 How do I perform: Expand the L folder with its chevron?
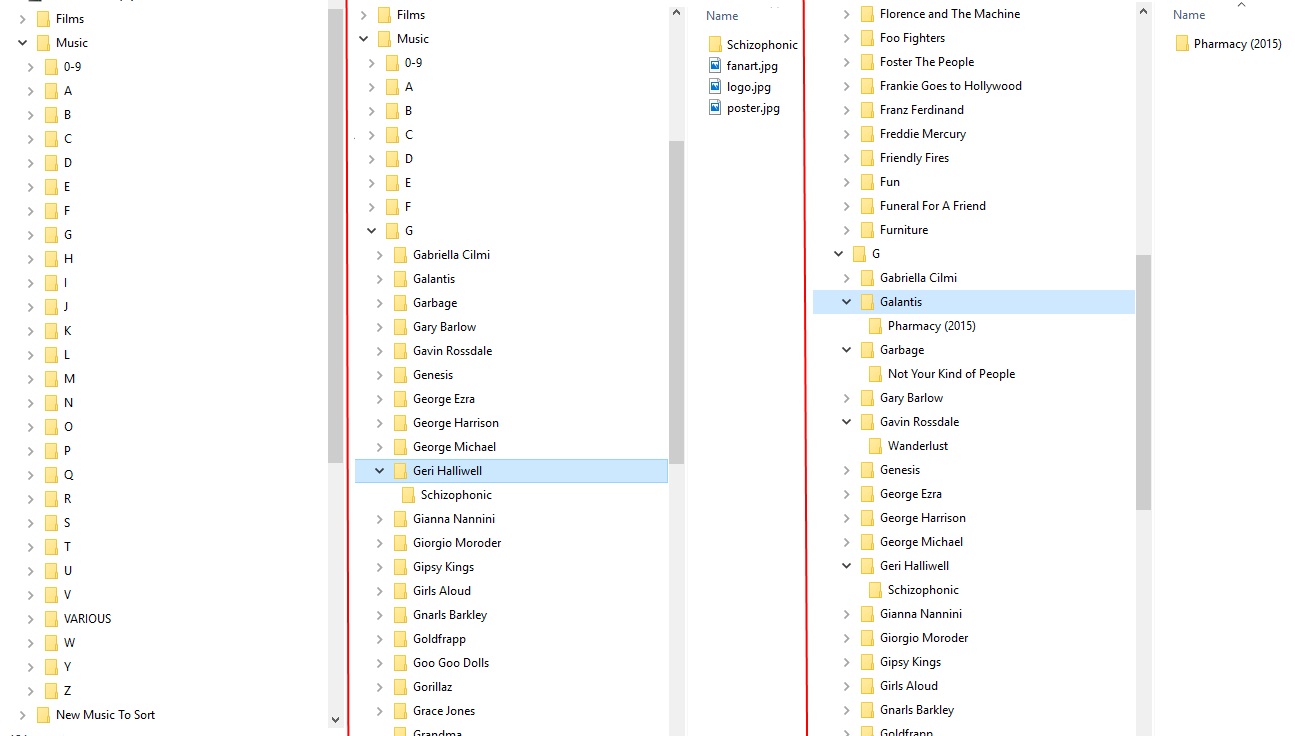click(x=30, y=355)
